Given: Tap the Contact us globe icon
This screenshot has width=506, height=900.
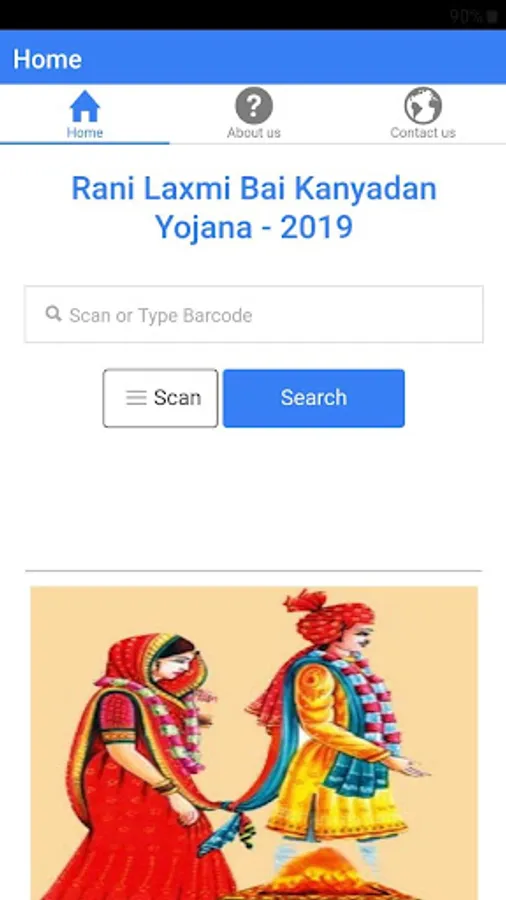Looking at the screenshot, I should click(423, 106).
